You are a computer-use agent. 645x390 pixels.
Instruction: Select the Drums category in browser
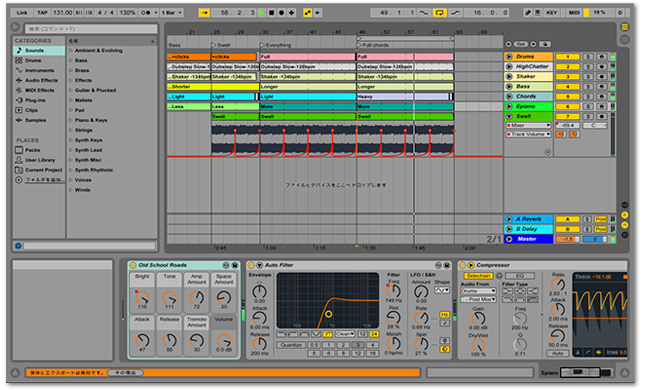tap(39, 60)
